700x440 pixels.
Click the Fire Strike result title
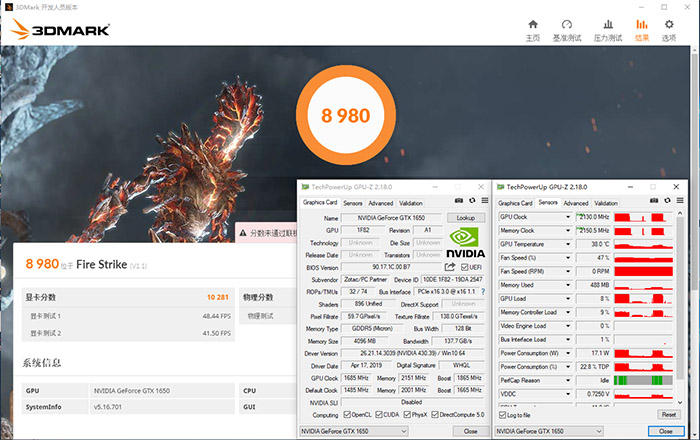[x=102, y=264]
